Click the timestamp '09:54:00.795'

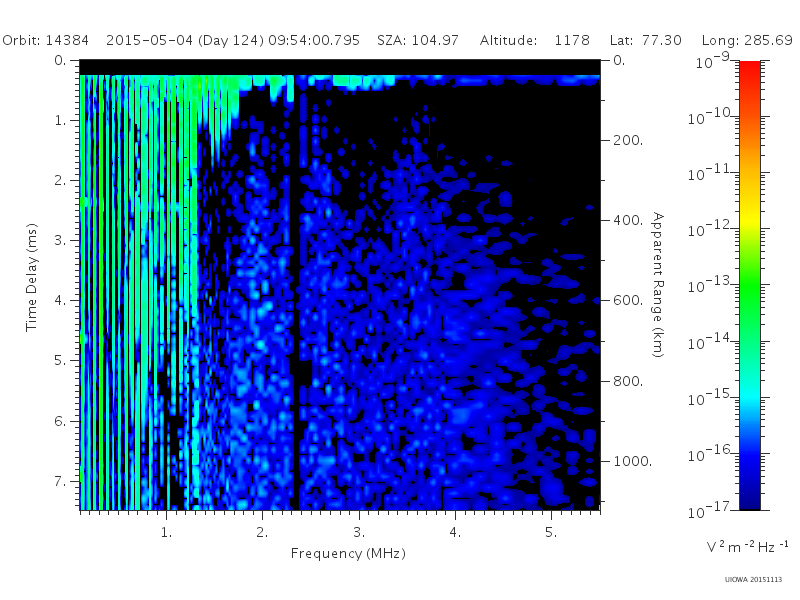tap(314, 40)
